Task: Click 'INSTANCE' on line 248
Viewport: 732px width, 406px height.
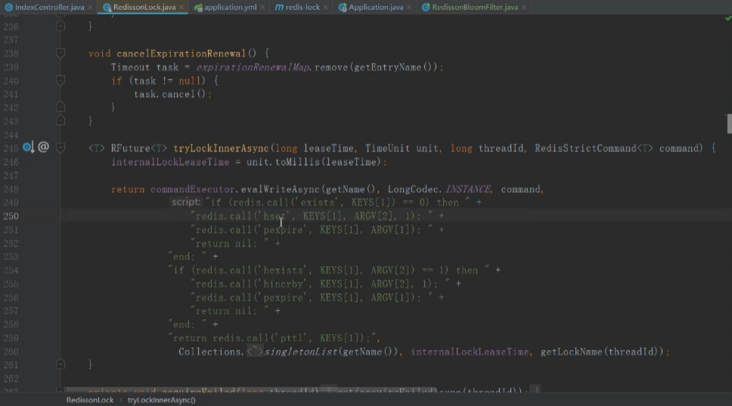Action: pos(468,189)
